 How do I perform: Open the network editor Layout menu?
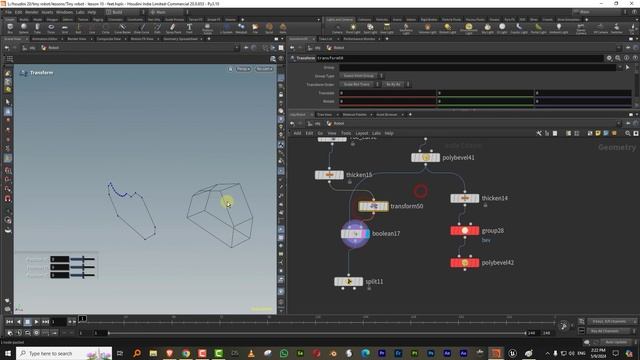(x=362, y=133)
